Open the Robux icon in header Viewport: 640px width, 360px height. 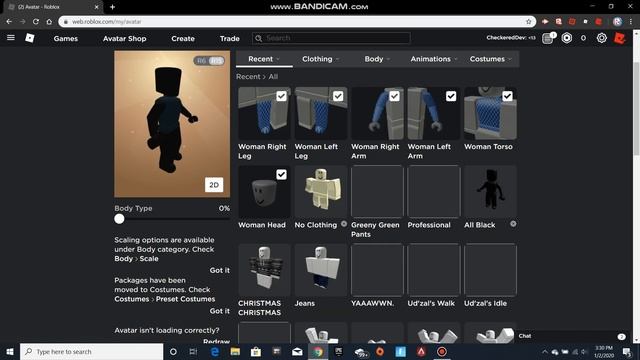pos(567,38)
